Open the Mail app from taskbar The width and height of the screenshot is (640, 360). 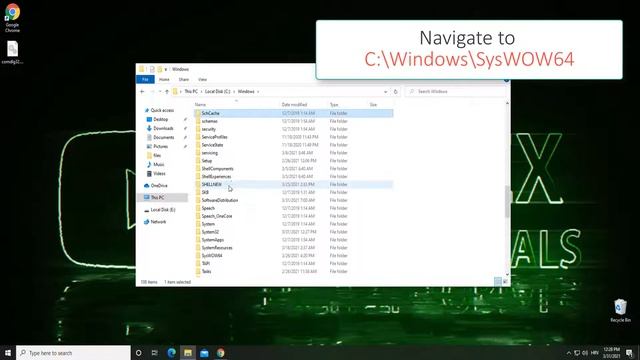[204, 353]
